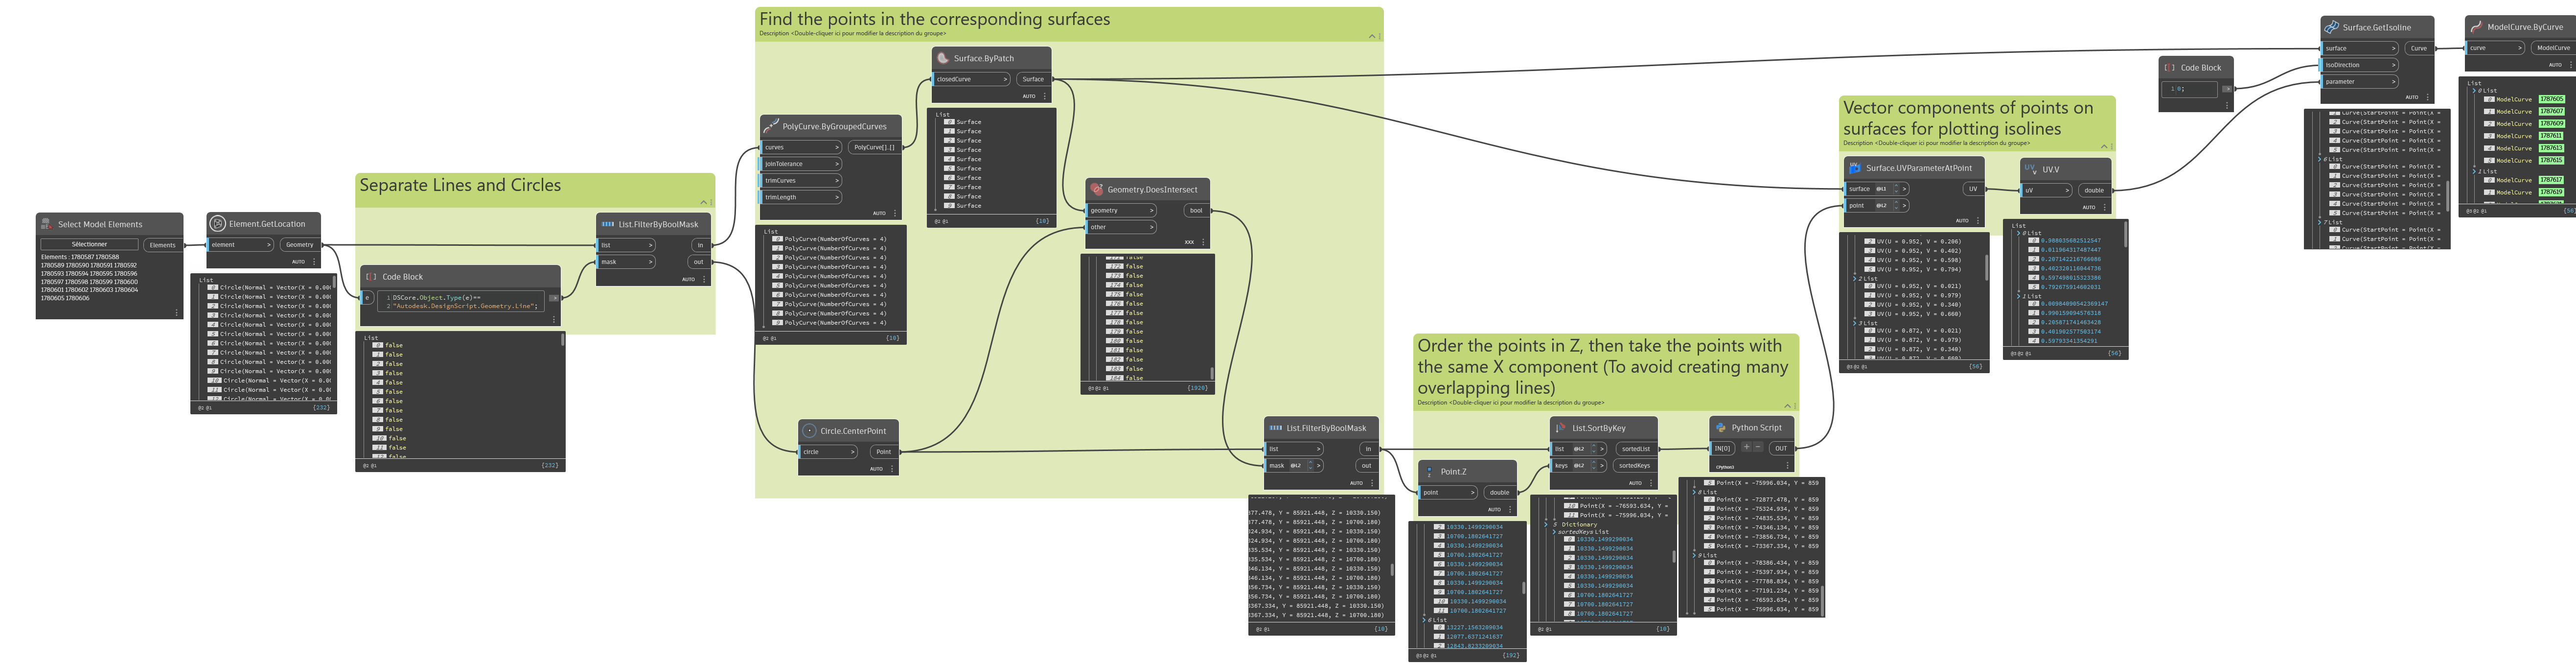Open the three-dot menu of Element.GetLocation node
The image size is (2576, 666).
[x=314, y=262]
